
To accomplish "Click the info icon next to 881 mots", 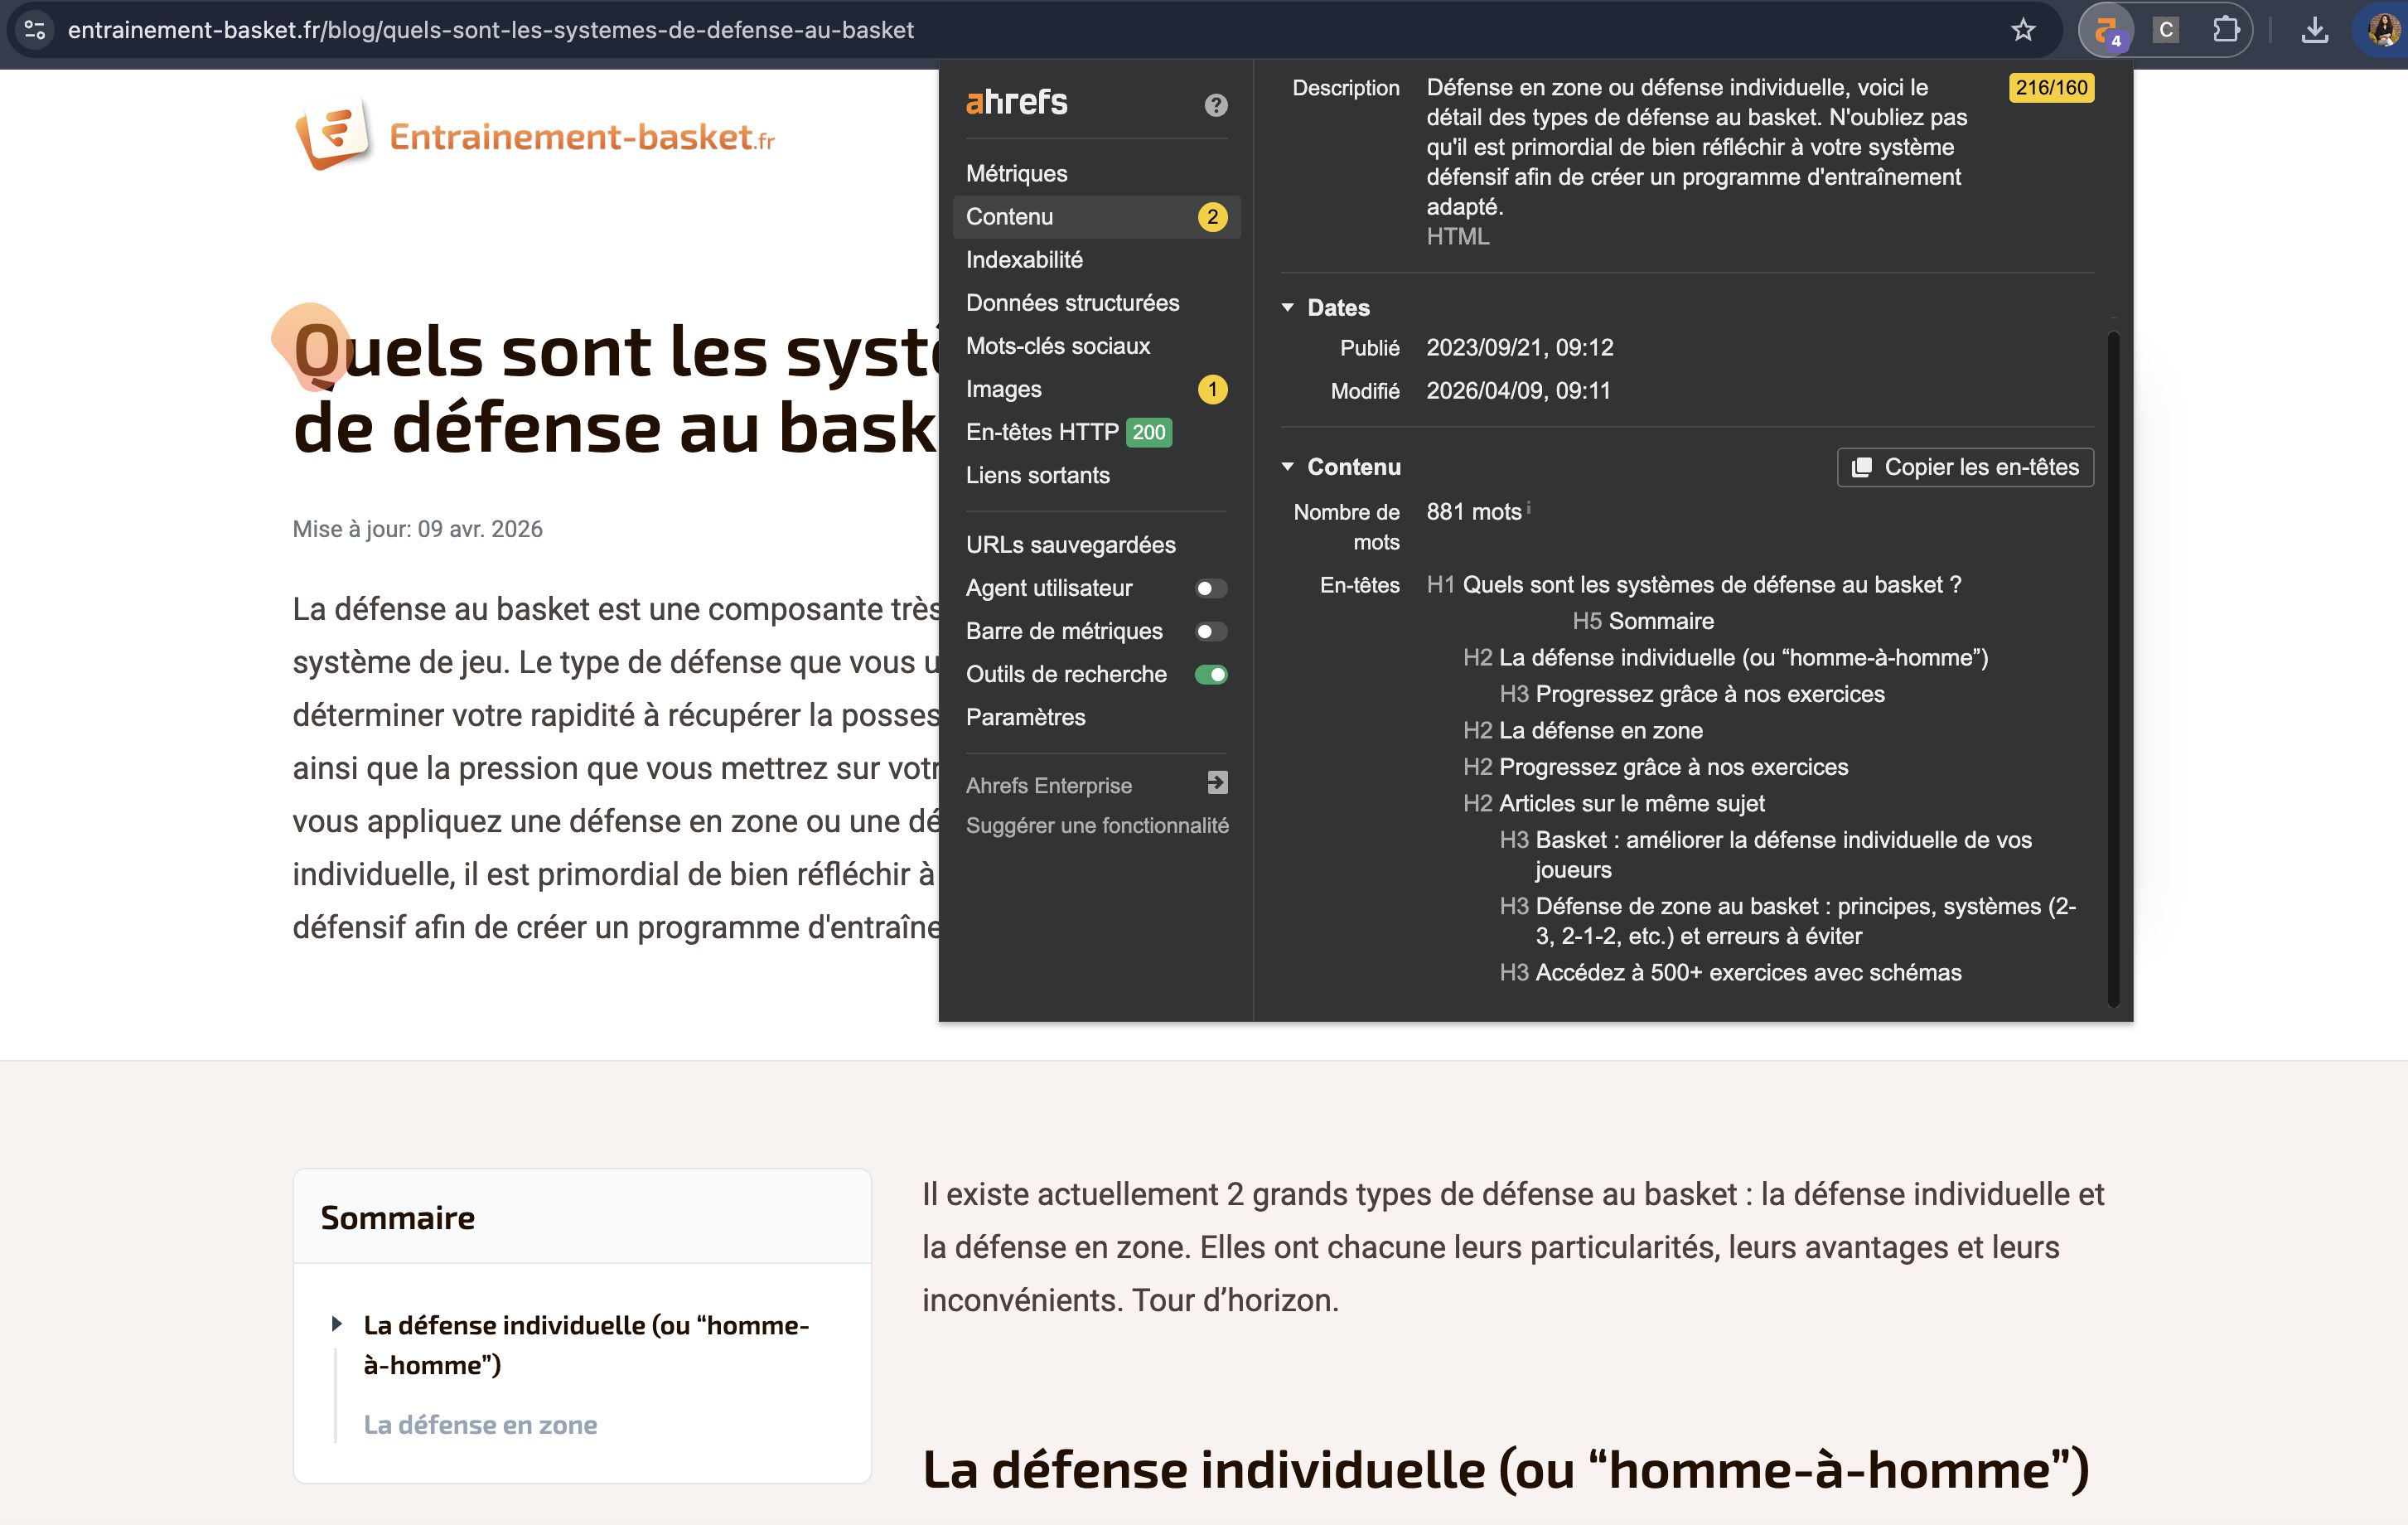I will [x=1527, y=507].
